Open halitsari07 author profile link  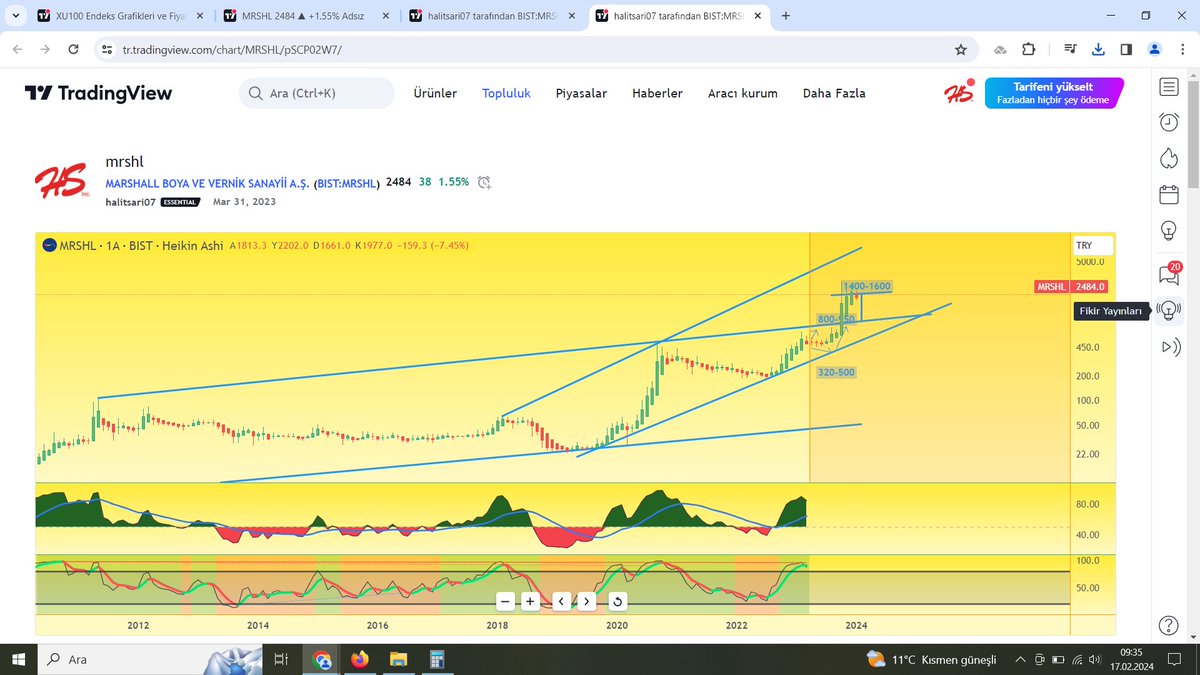click(130, 202)
